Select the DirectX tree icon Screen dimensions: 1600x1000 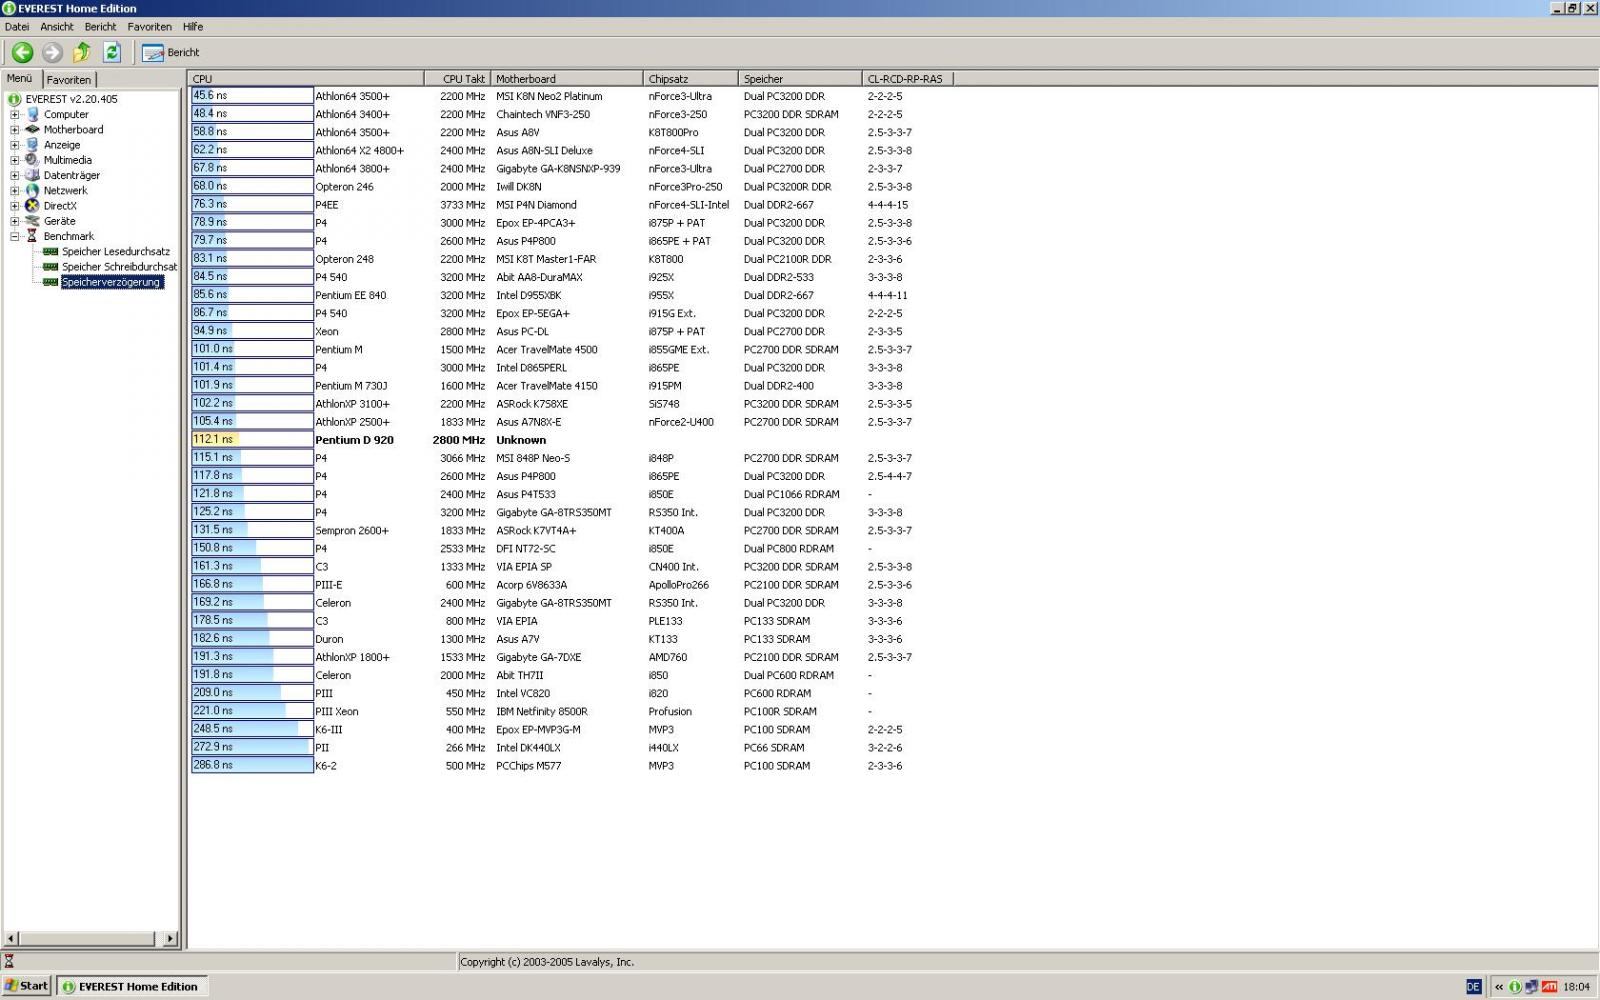coord(32,206)
